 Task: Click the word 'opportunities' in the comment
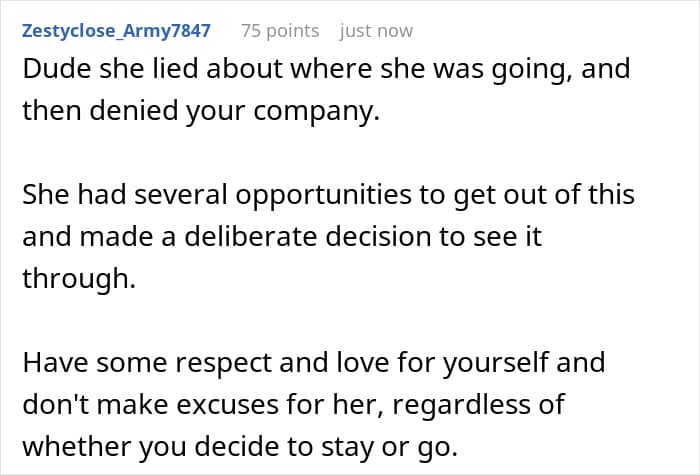(x=323, y=196)
